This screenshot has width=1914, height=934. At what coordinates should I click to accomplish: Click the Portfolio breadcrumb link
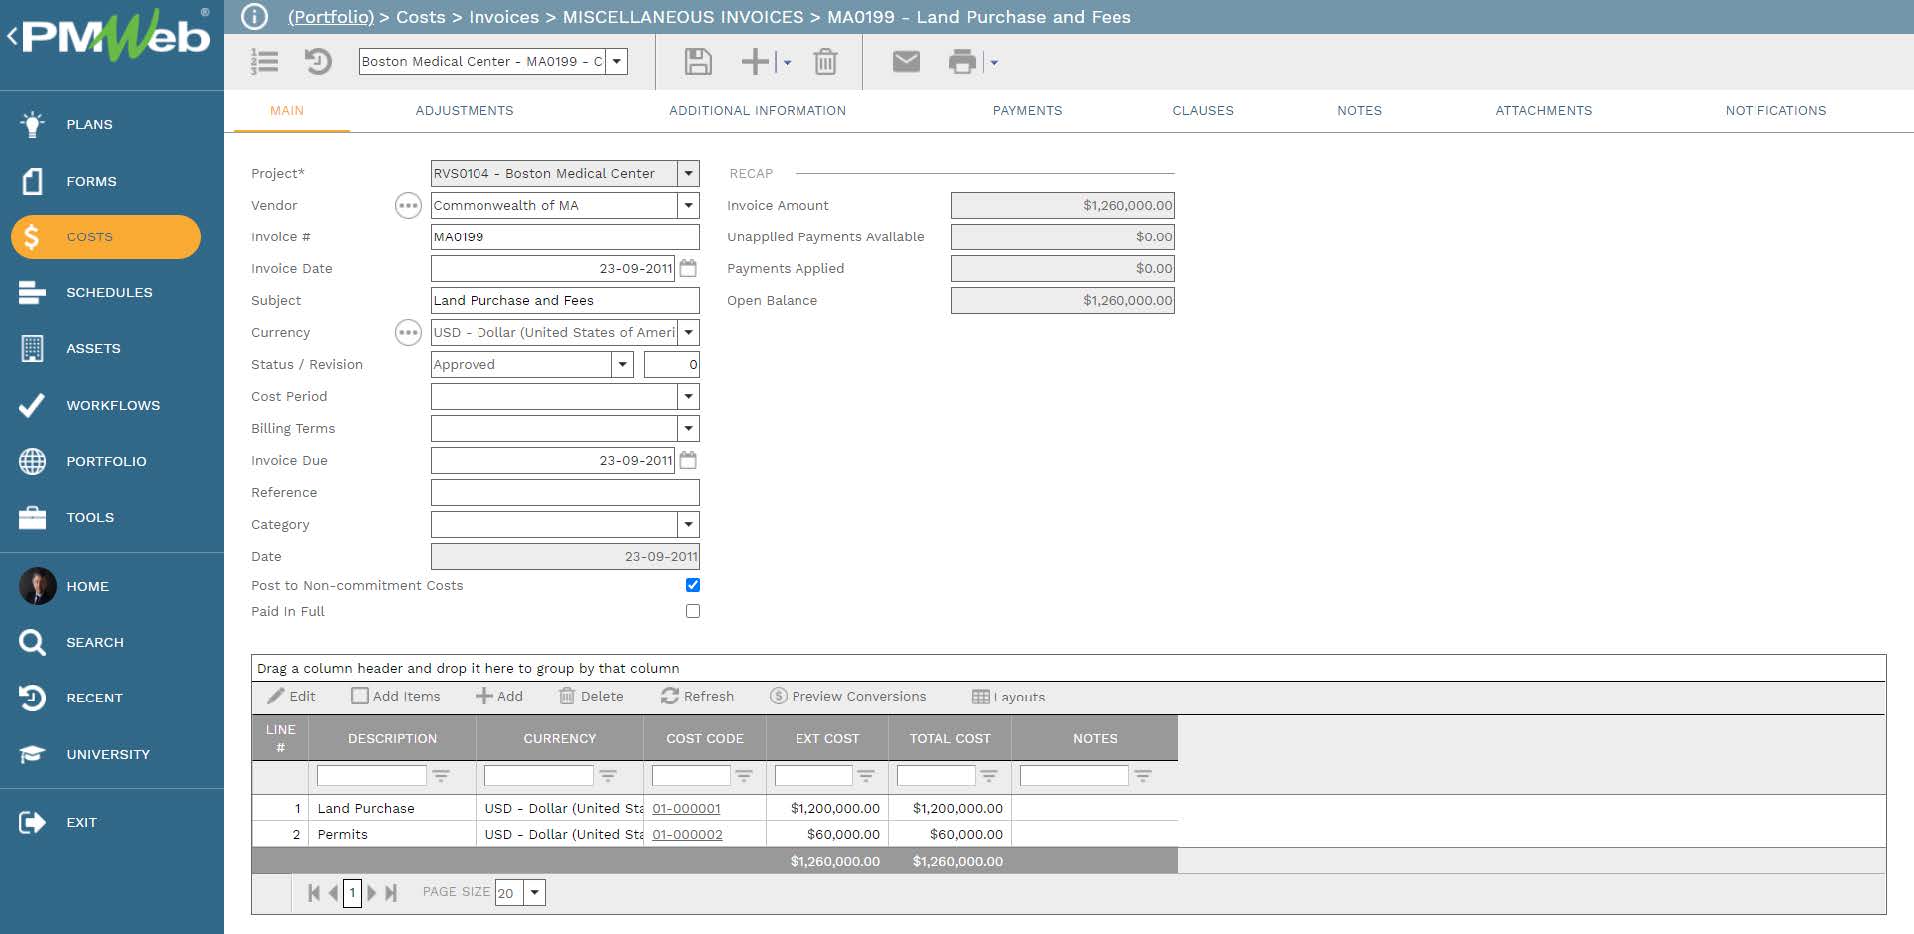tap(330, 17)
